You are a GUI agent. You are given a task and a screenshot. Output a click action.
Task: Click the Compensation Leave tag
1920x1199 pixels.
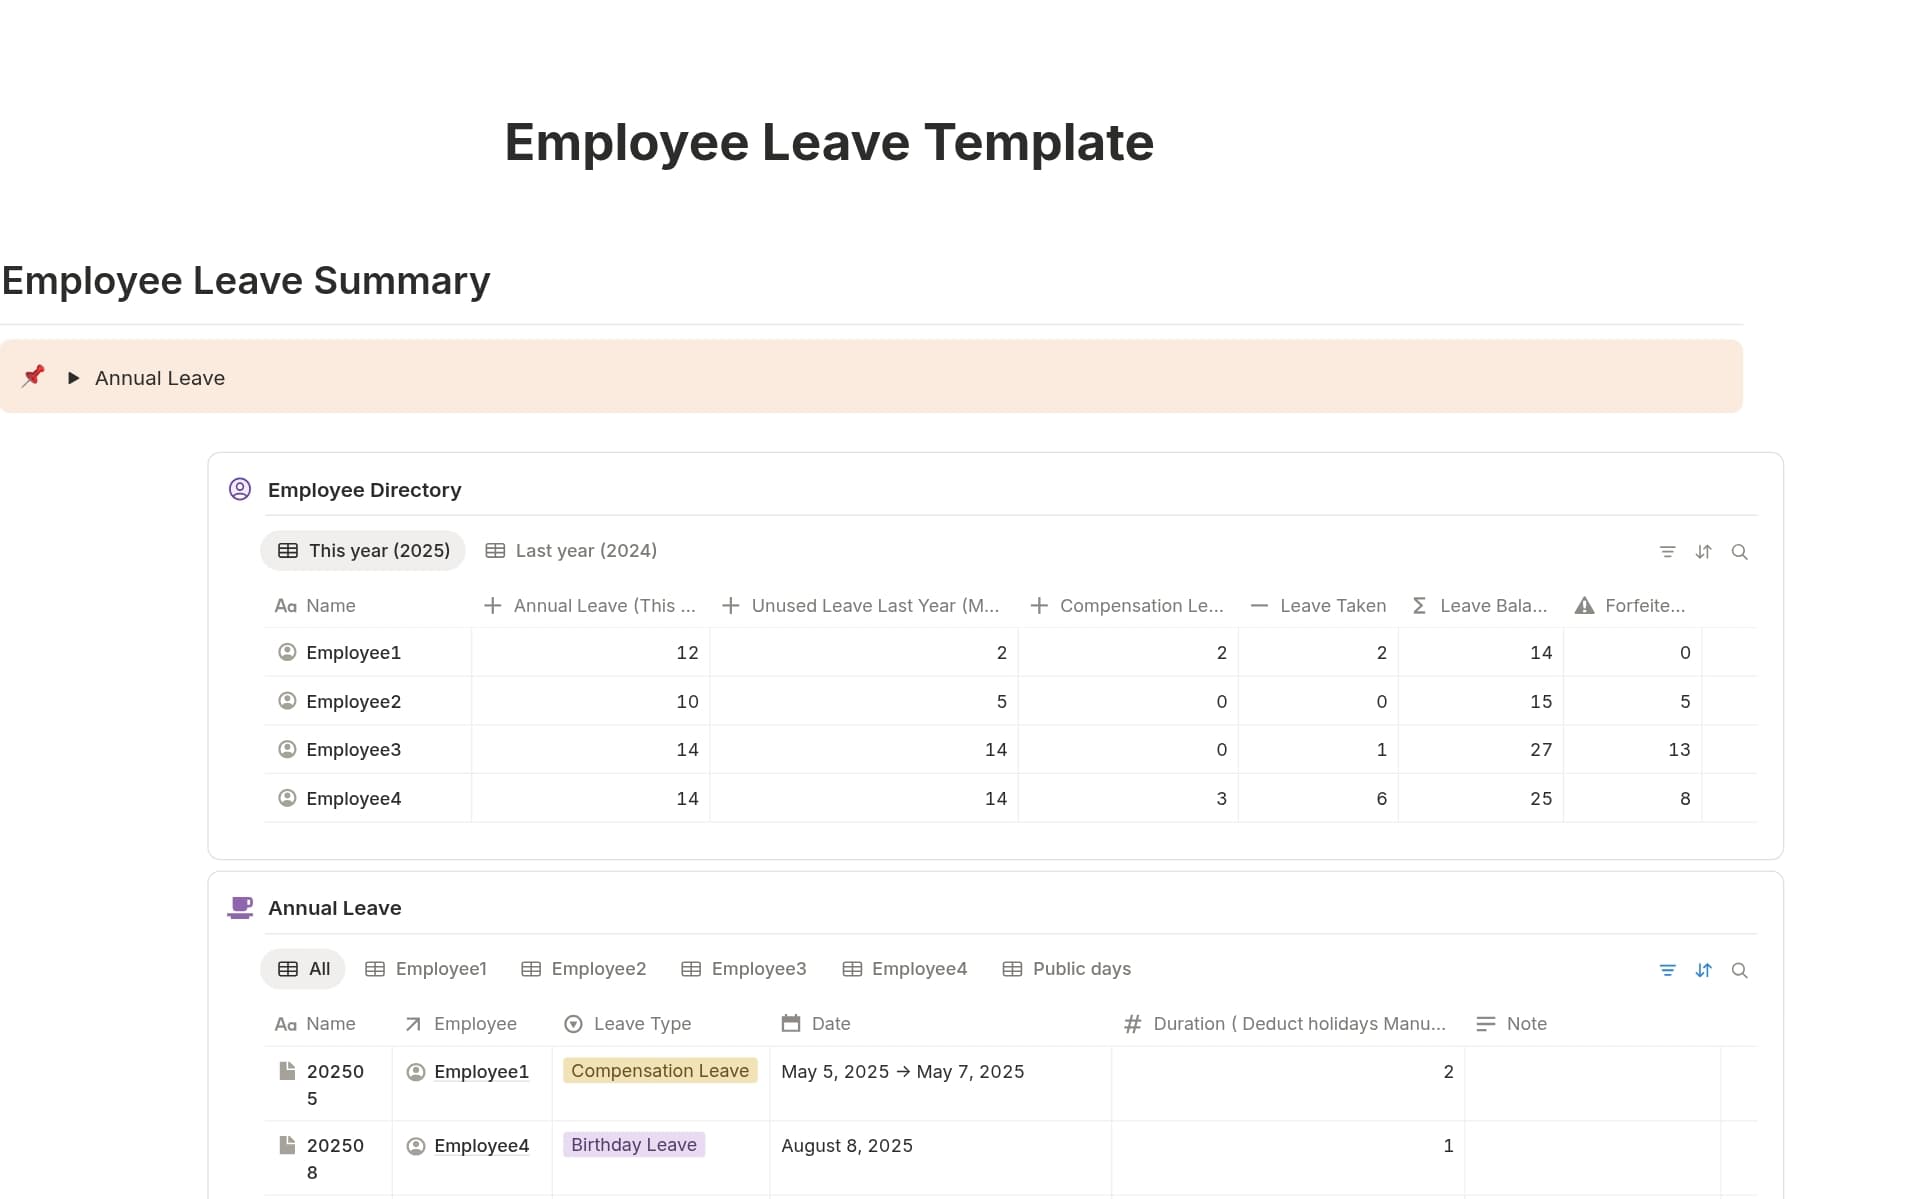[659, 1070]
